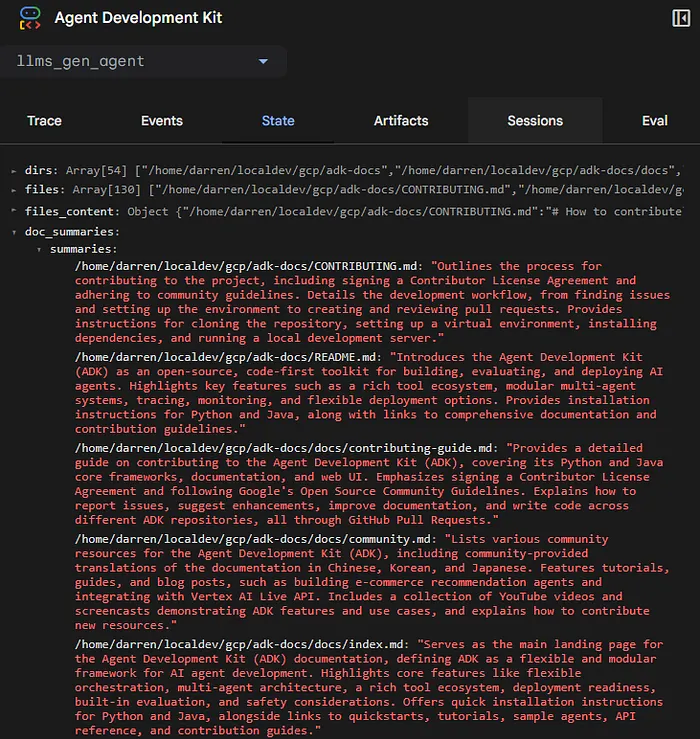Collapse the nested summaries node
This screenshot has width=700, height=739.
point(39,249)
